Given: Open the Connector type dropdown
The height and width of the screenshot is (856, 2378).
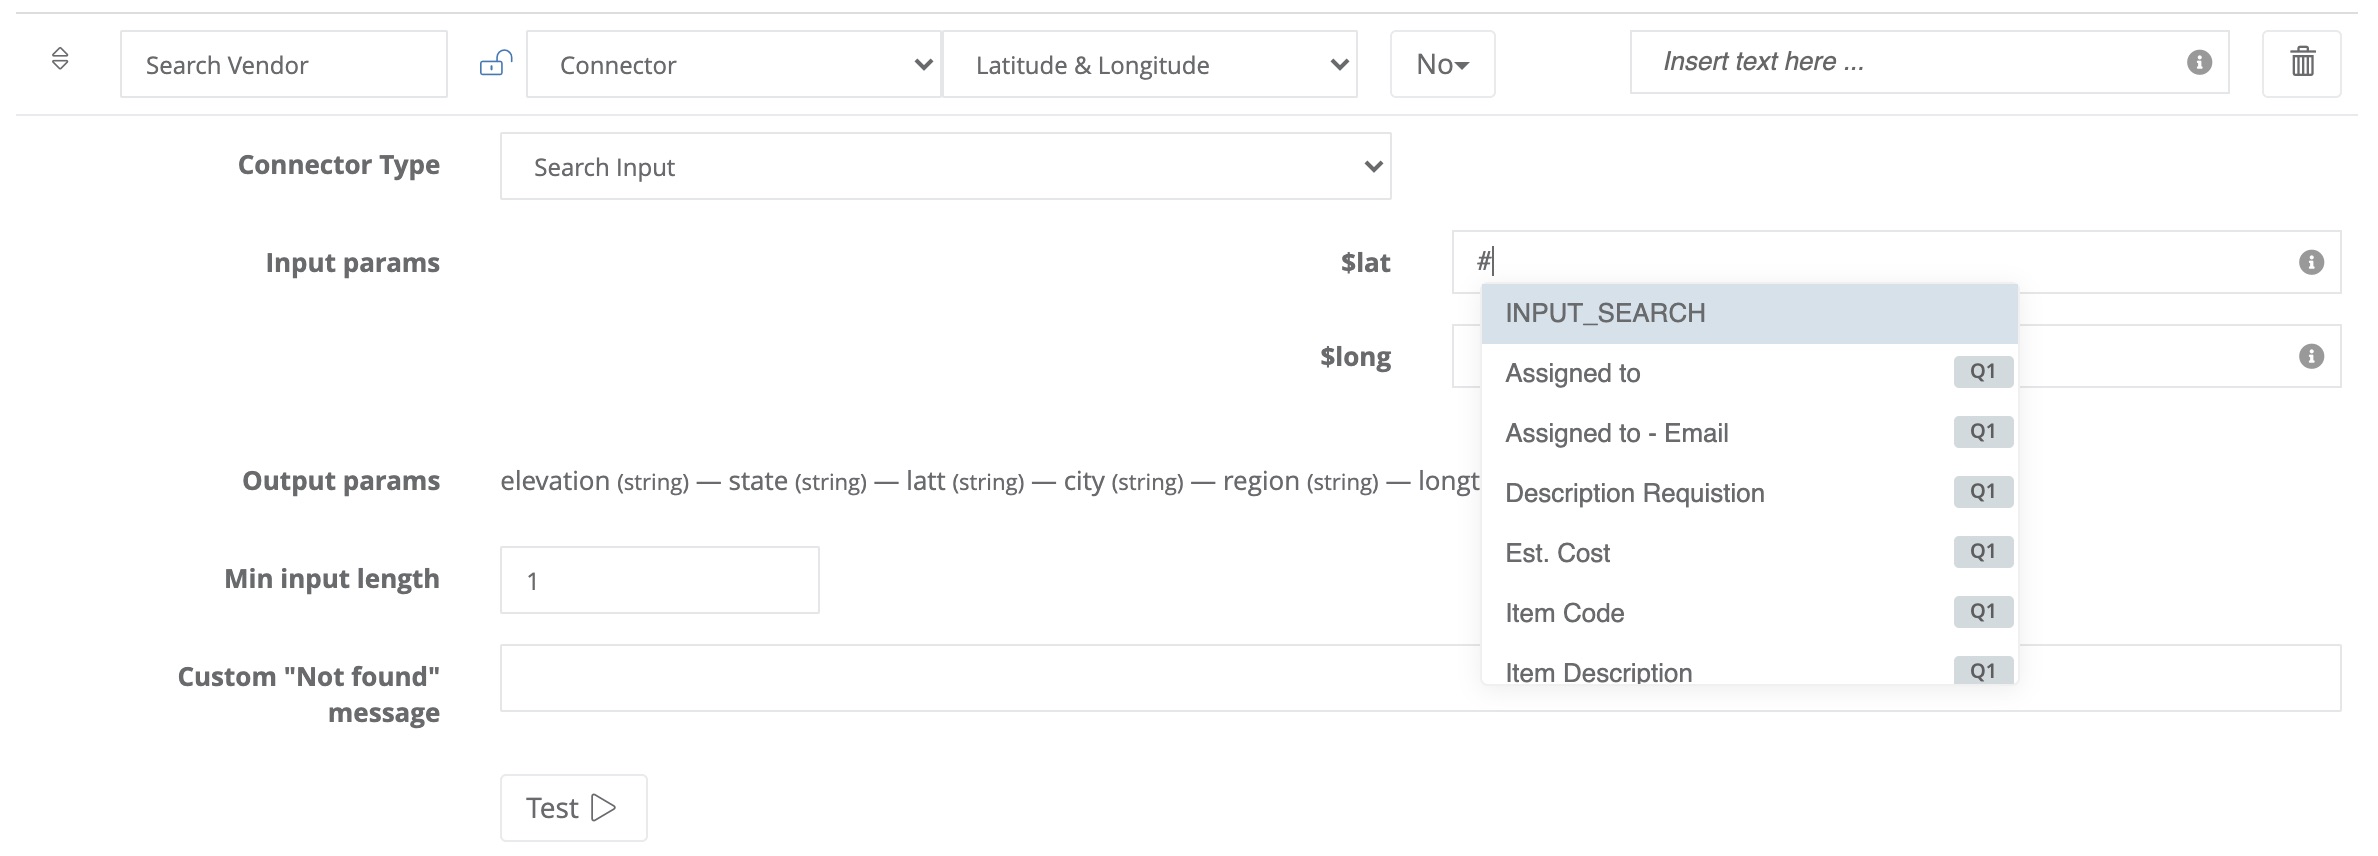Looking at the screenshot, I should tap(733, 65).
